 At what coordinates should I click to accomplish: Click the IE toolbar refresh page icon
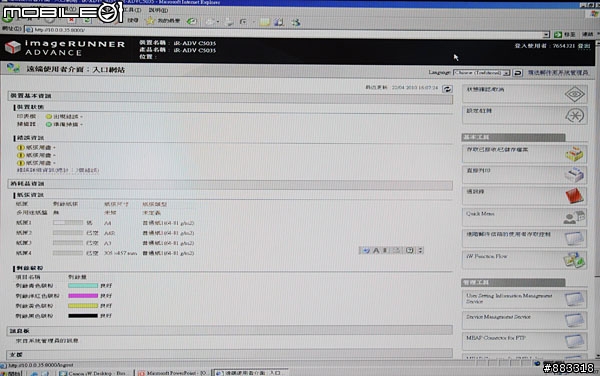pyautogui.click(x=88, y=20)
